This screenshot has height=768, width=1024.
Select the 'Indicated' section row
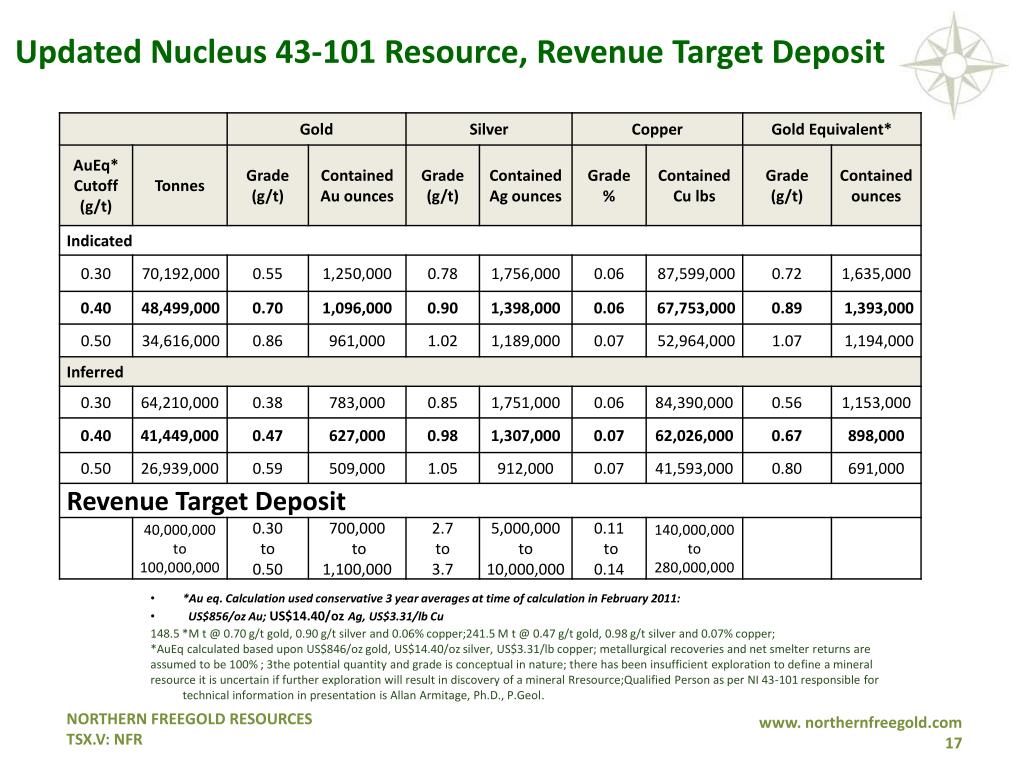490,241
